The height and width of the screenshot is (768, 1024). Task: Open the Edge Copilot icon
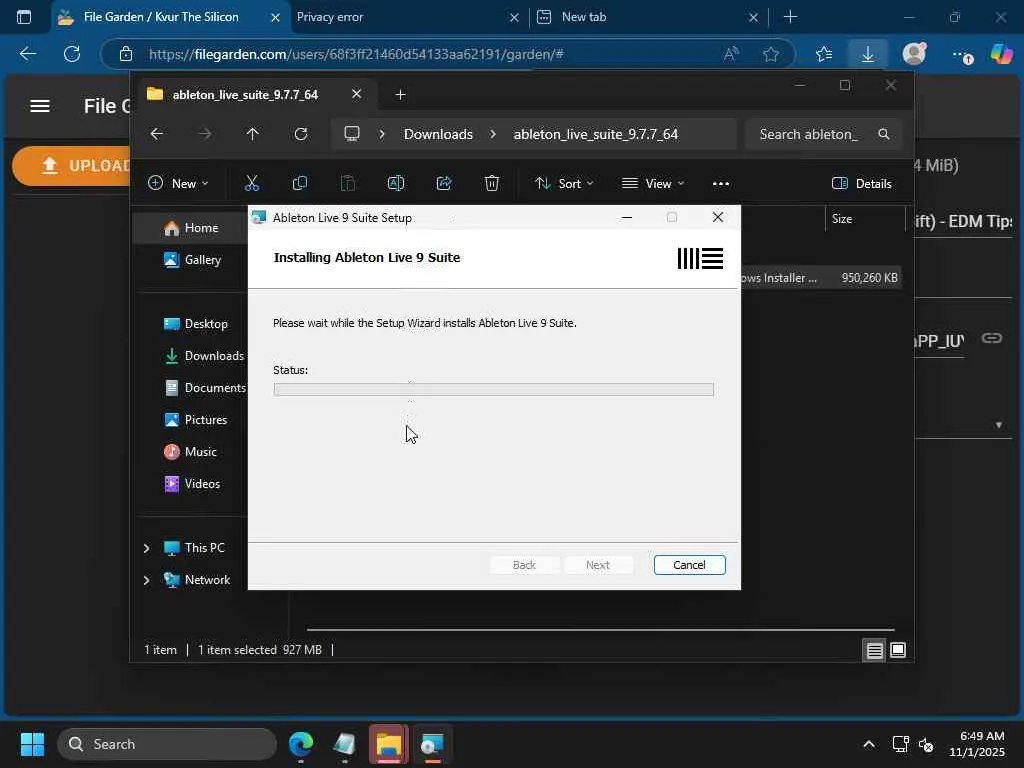pos(1001,54)
